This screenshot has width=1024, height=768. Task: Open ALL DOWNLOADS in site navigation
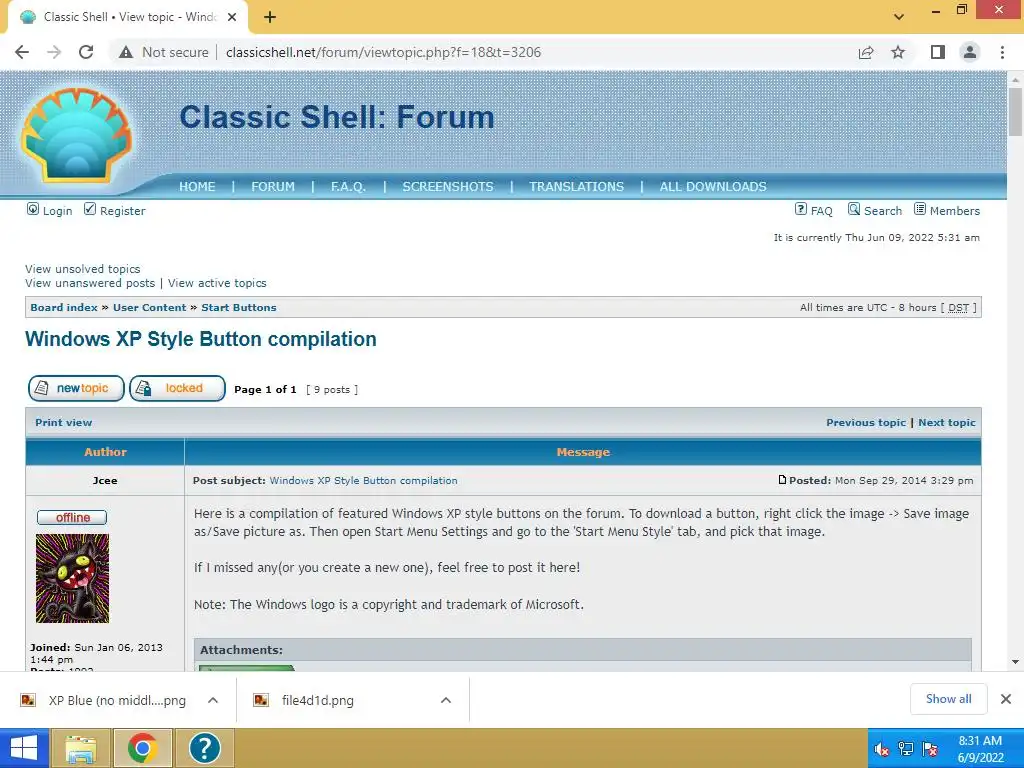point(713,187)
